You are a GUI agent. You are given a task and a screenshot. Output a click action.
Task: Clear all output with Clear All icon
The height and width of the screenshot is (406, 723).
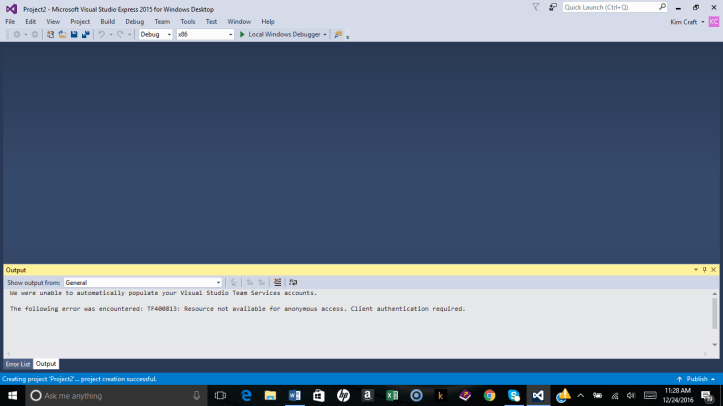[278, 282]
